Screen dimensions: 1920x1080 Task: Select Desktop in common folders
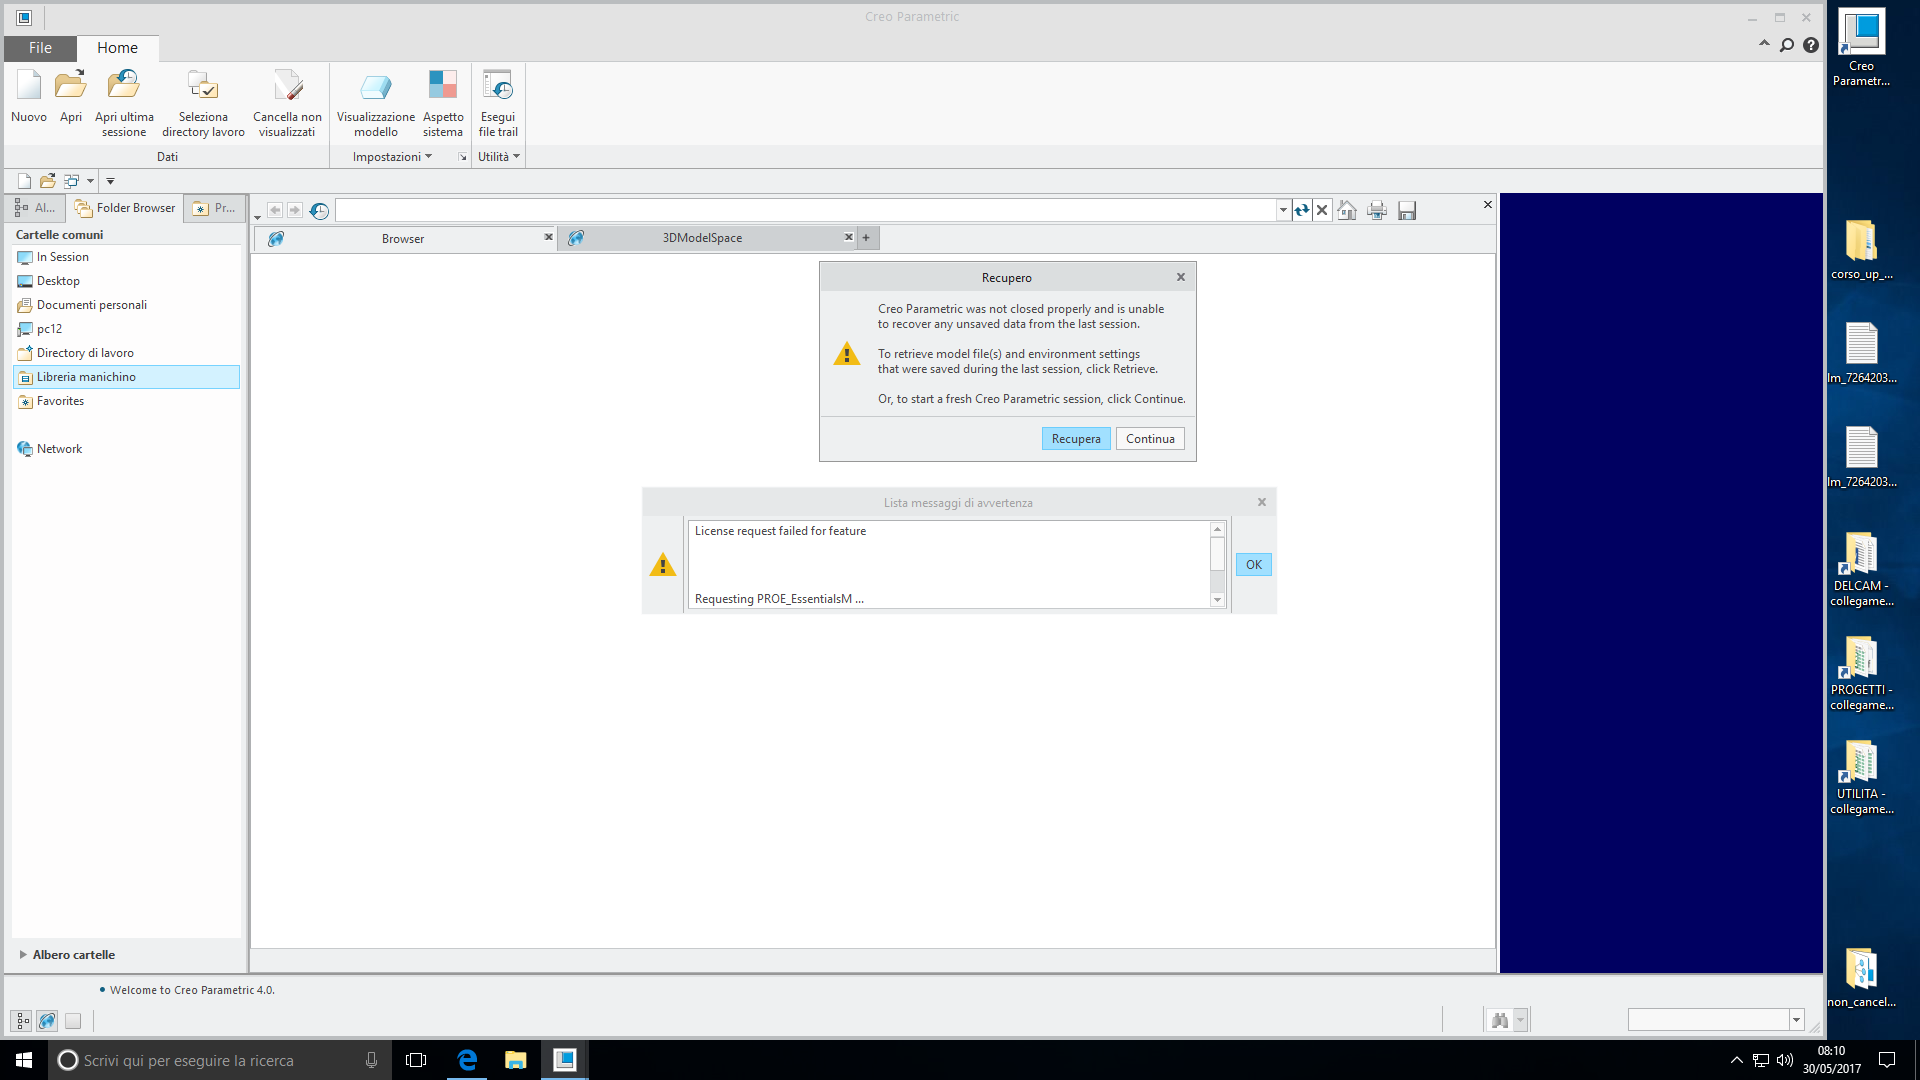(58, 281)
